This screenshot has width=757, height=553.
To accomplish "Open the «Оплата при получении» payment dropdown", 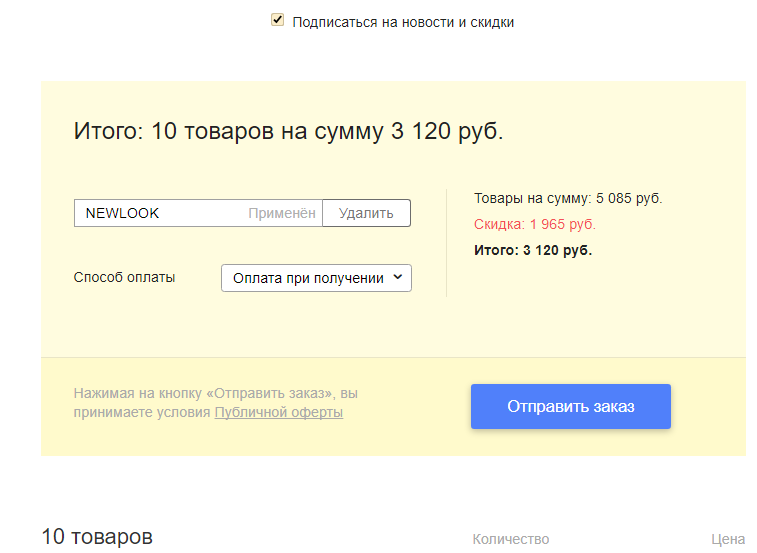I will click(308, 278).
